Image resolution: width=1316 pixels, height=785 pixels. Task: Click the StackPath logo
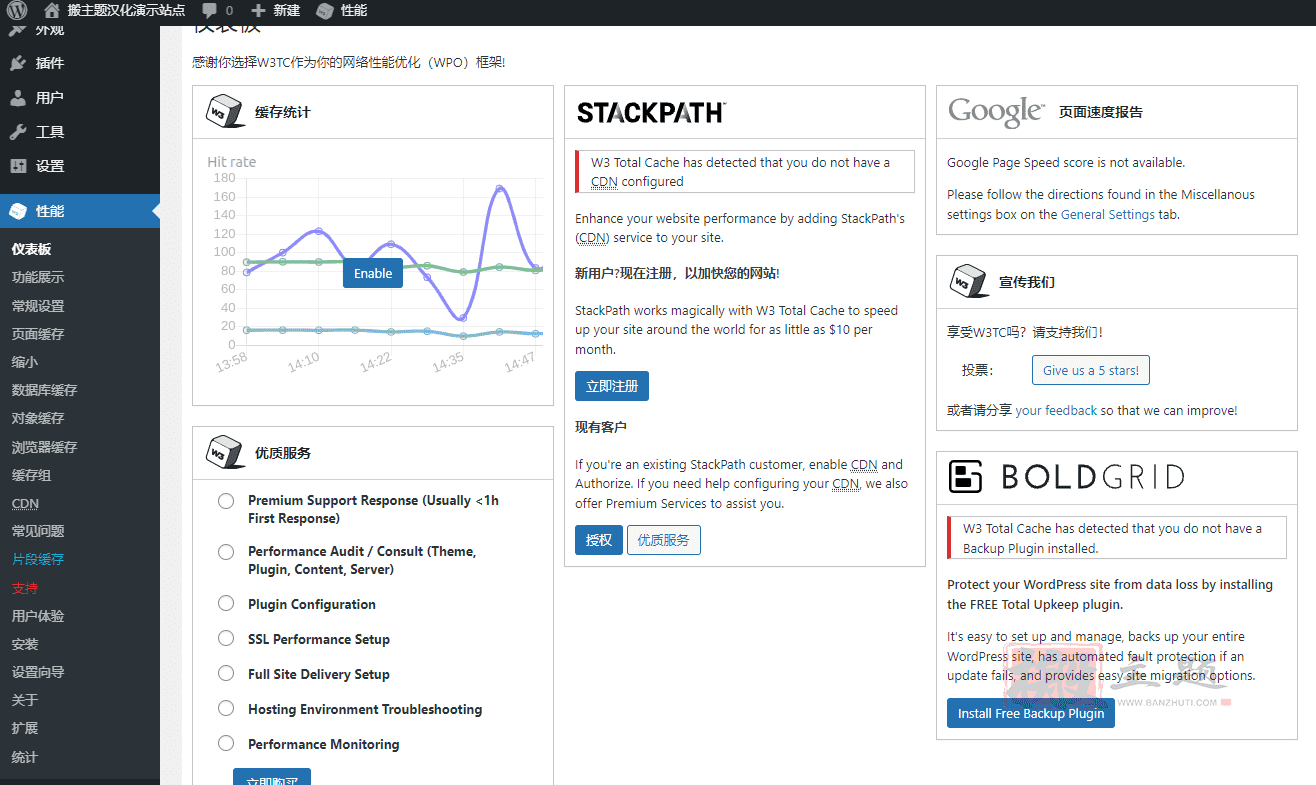tap(651, 112)
